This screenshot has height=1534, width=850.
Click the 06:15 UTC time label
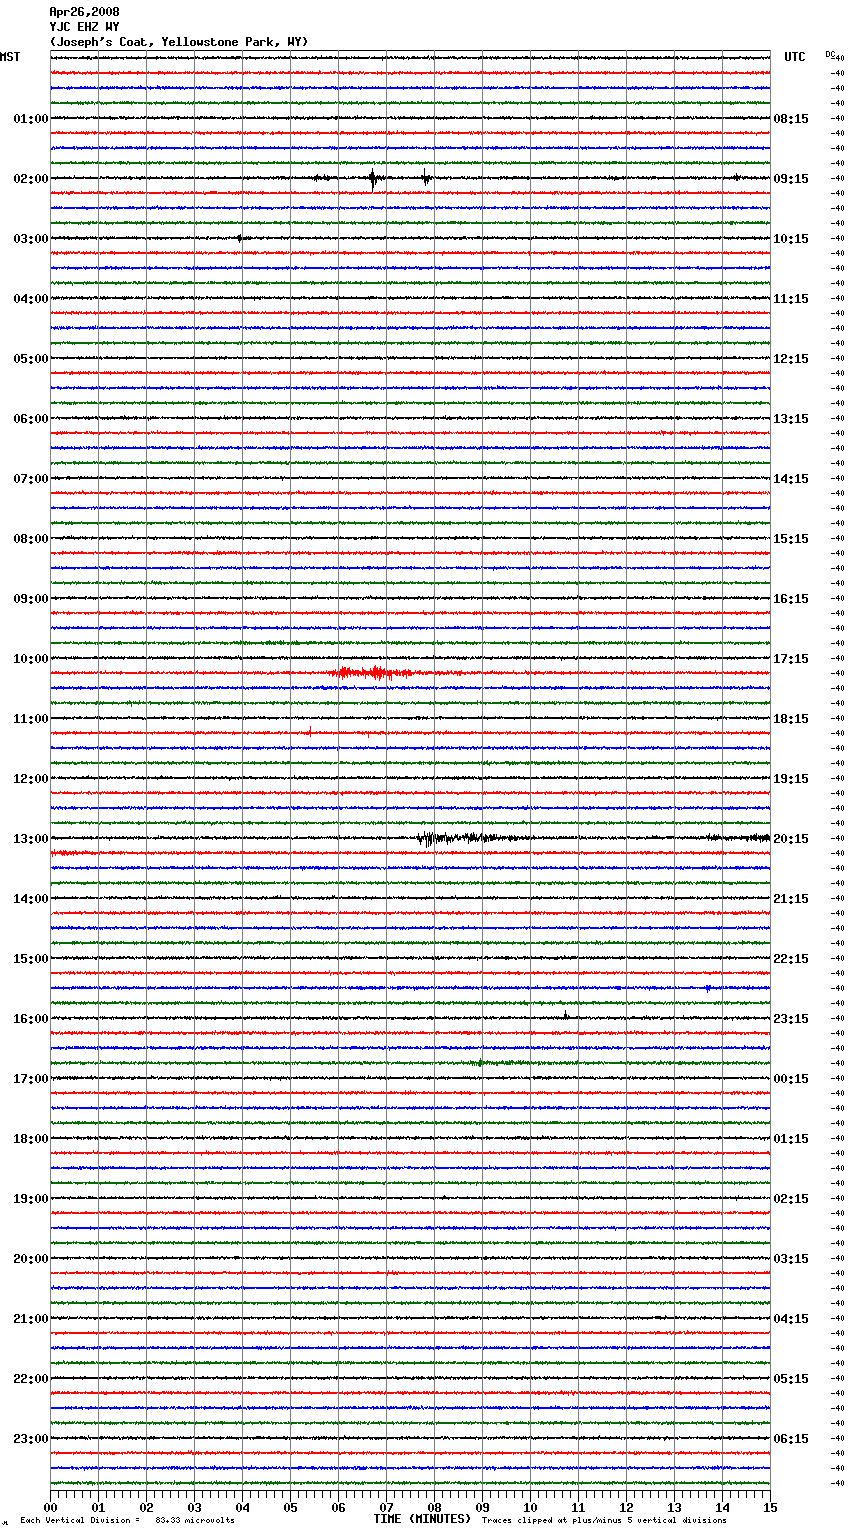(791, 1439)
